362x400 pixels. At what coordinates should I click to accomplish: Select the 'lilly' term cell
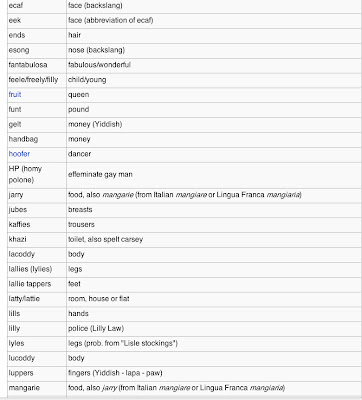tap(37, 329)
